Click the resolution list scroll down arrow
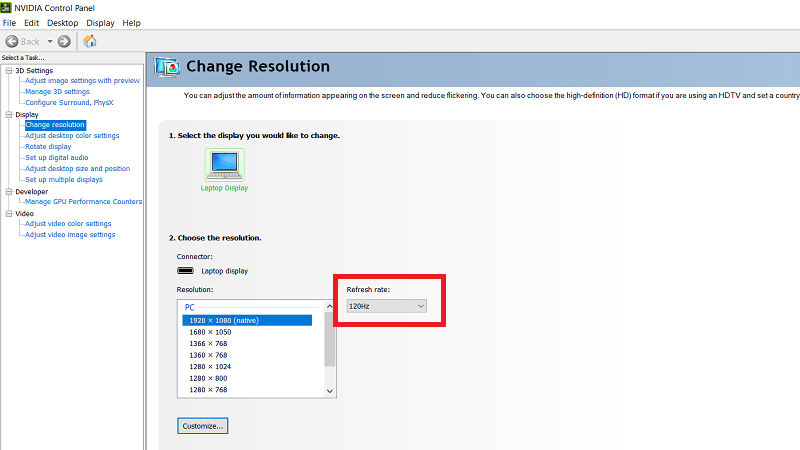This screenshot has width=800, height=450. pyautogui.click(x=330, y=391)
